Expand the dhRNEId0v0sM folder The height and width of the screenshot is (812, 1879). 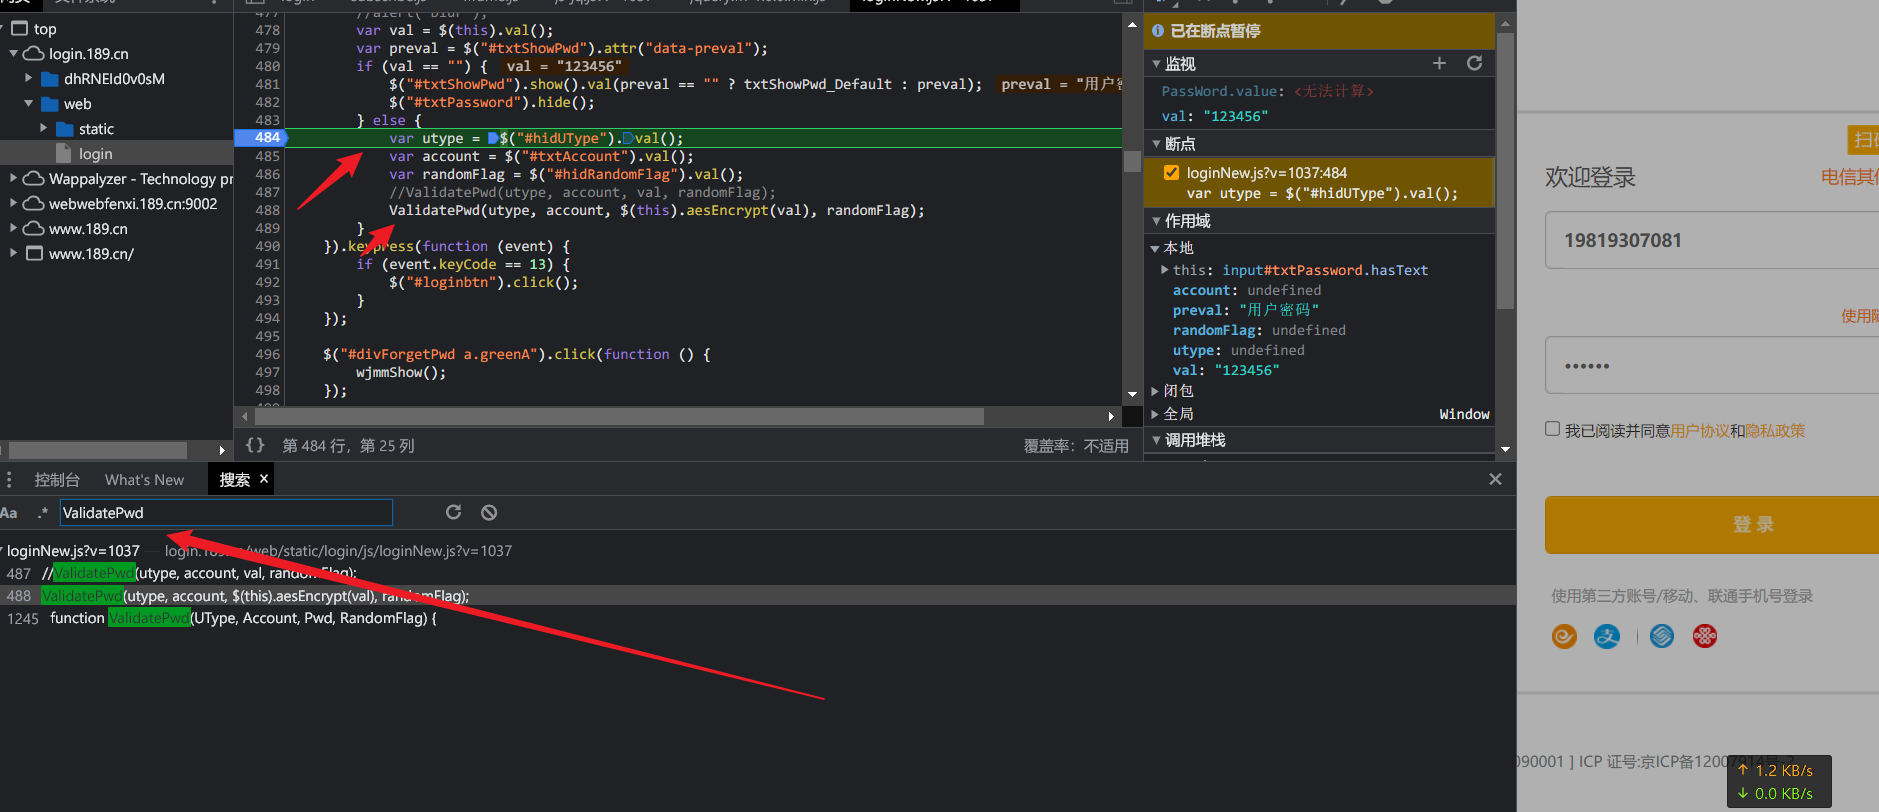29,78
